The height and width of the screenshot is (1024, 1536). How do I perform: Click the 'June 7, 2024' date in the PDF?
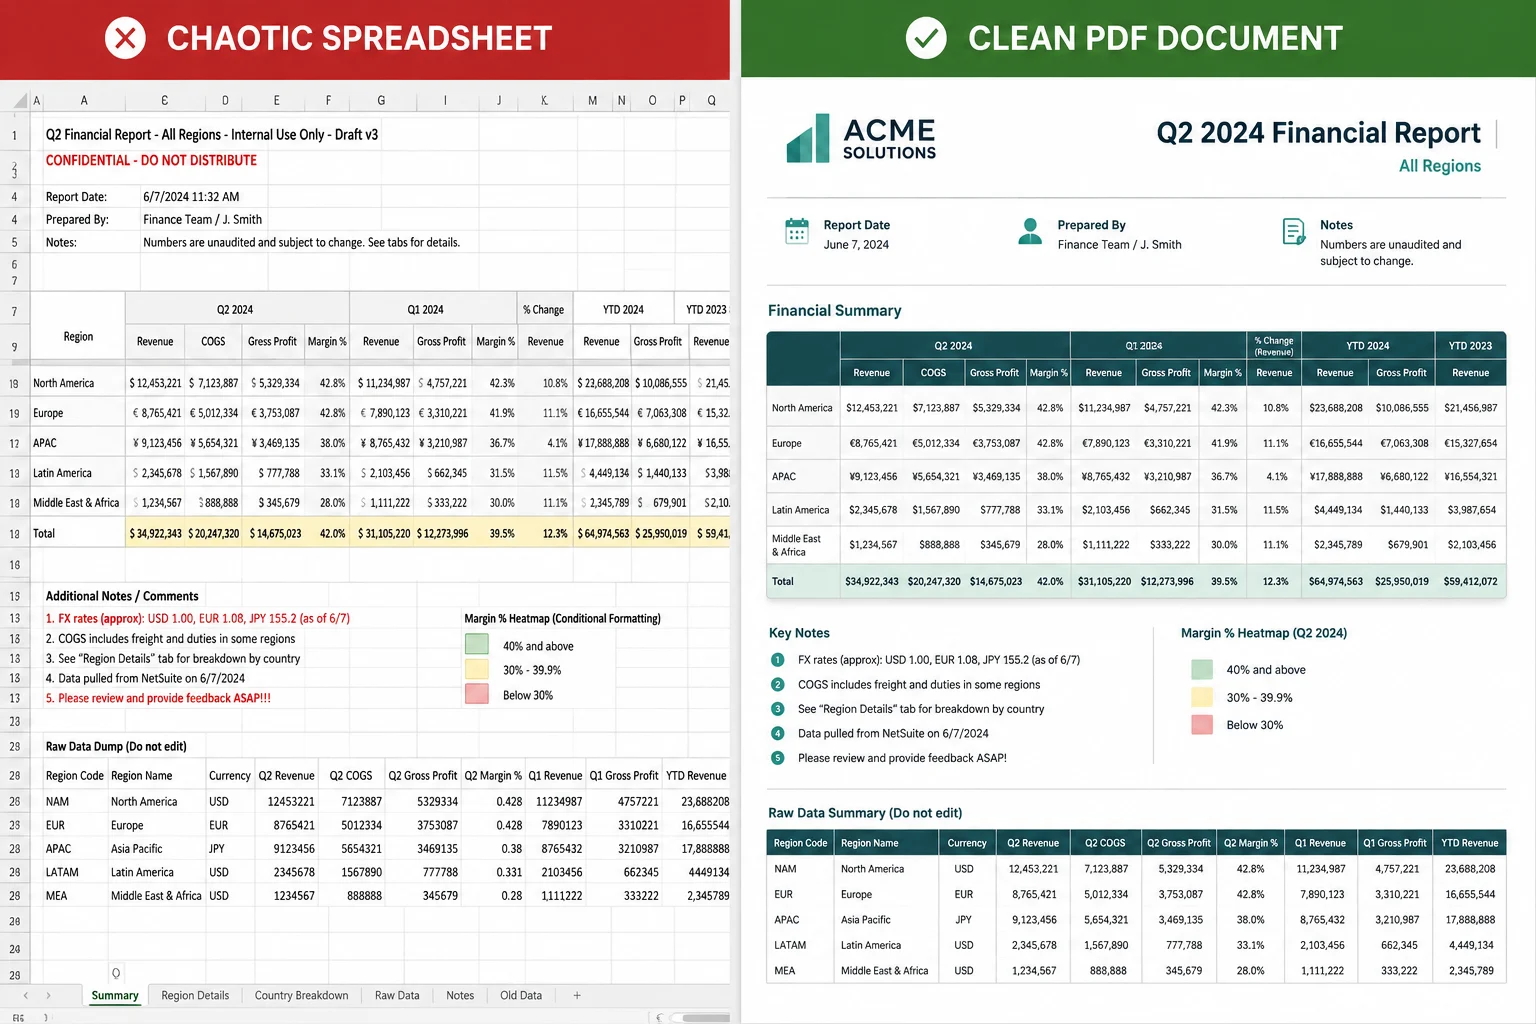pos(856,245)
